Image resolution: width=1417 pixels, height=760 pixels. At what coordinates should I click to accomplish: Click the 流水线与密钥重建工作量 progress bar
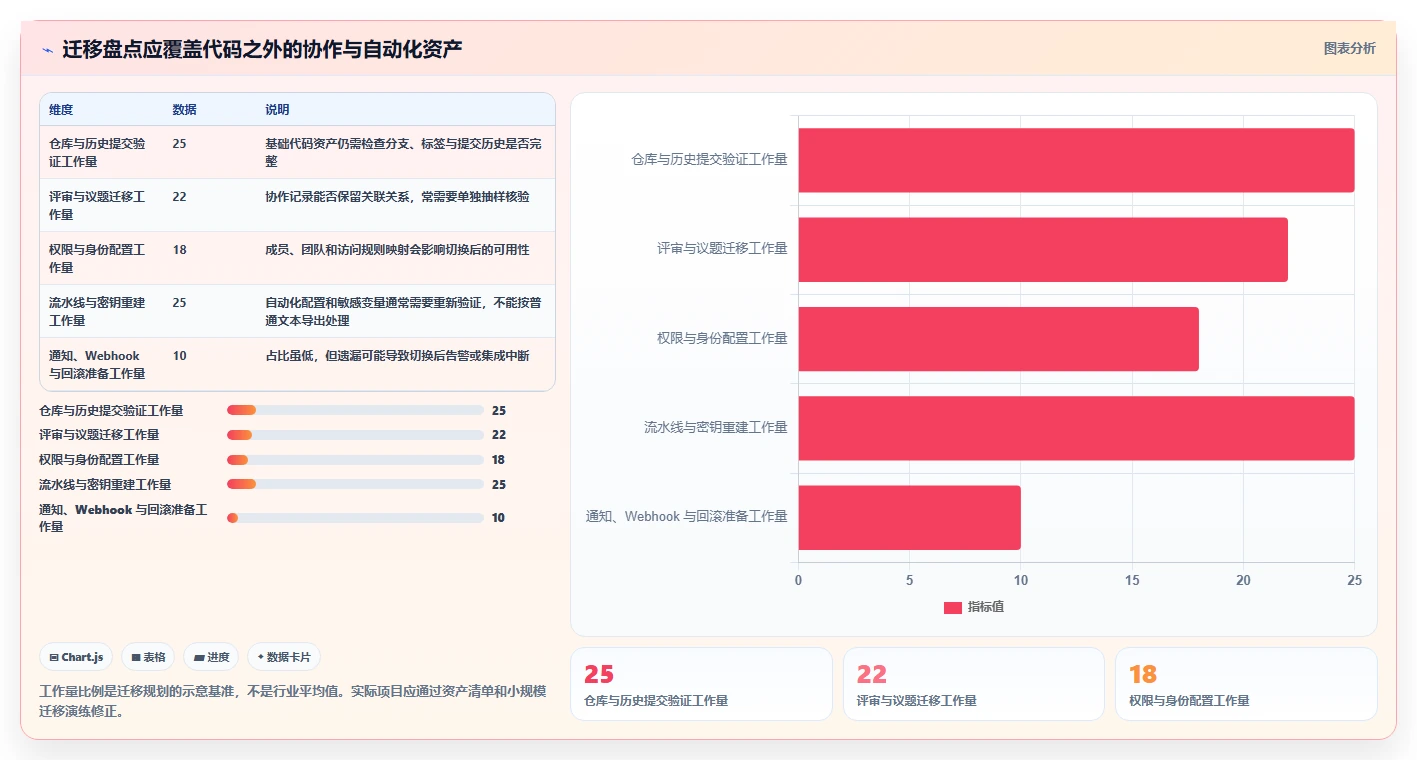coord(355,484)
